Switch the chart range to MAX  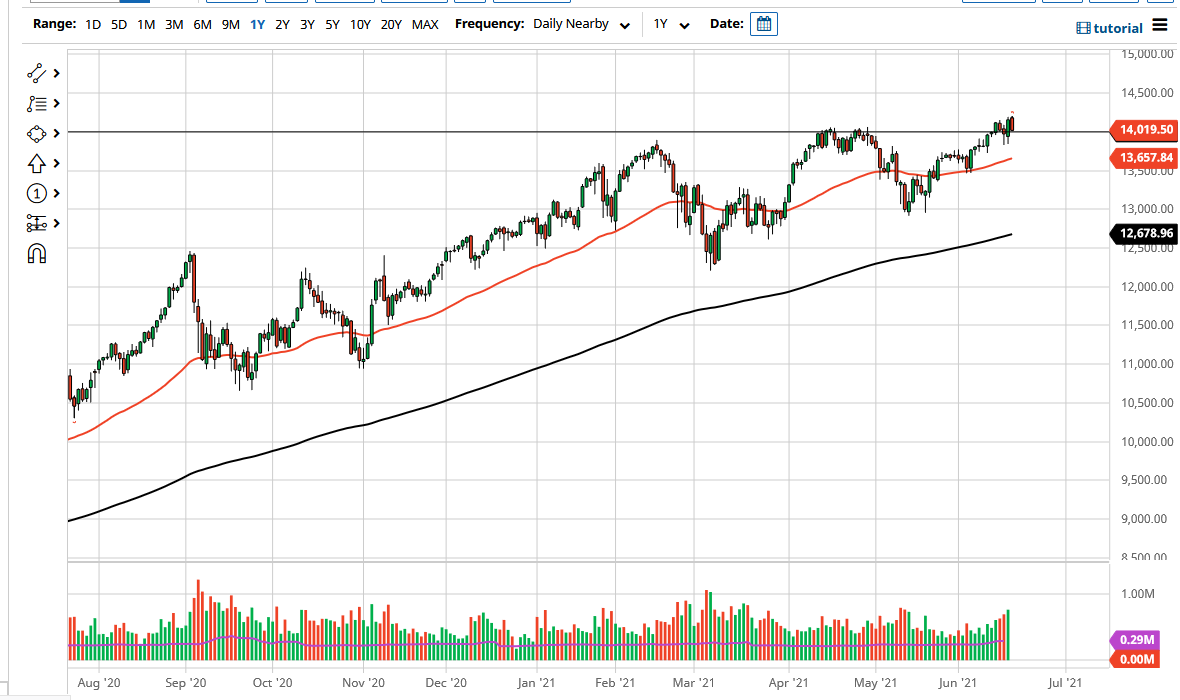(424, 24)
